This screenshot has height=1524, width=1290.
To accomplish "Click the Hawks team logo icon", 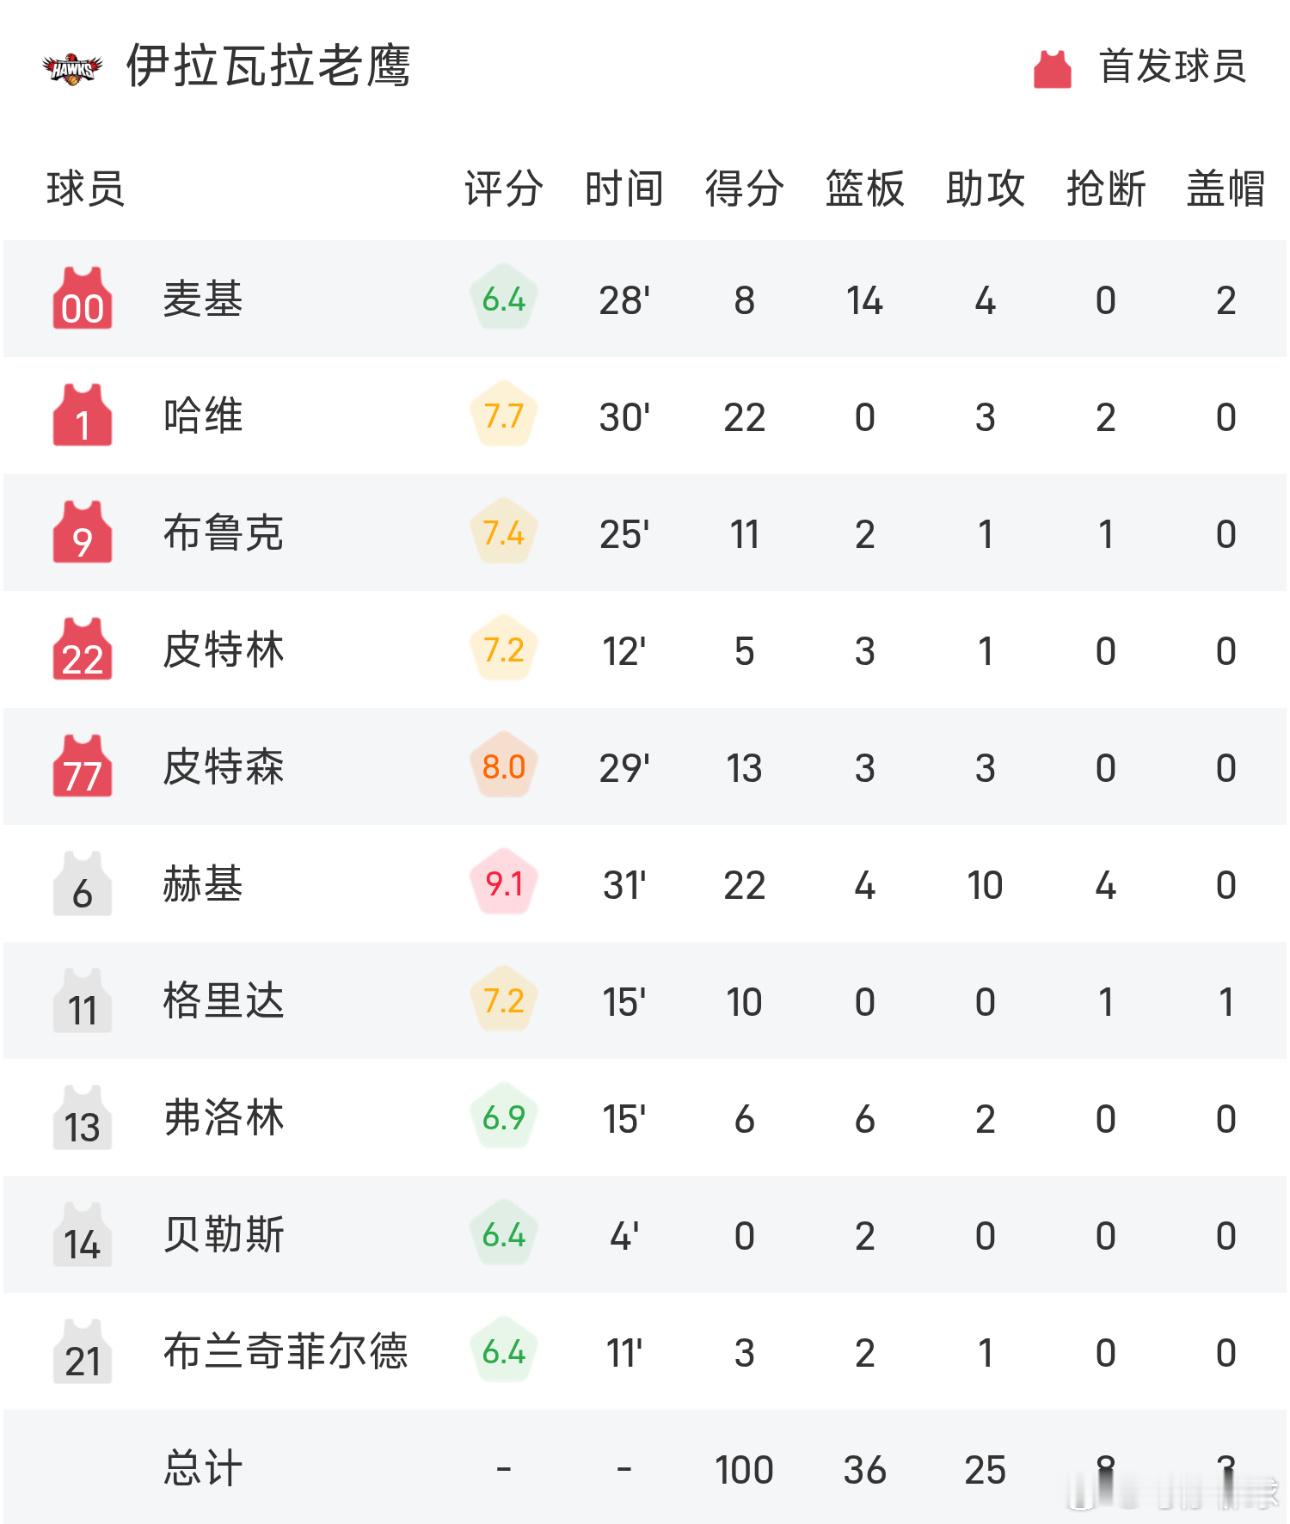I will coord(72,68).
